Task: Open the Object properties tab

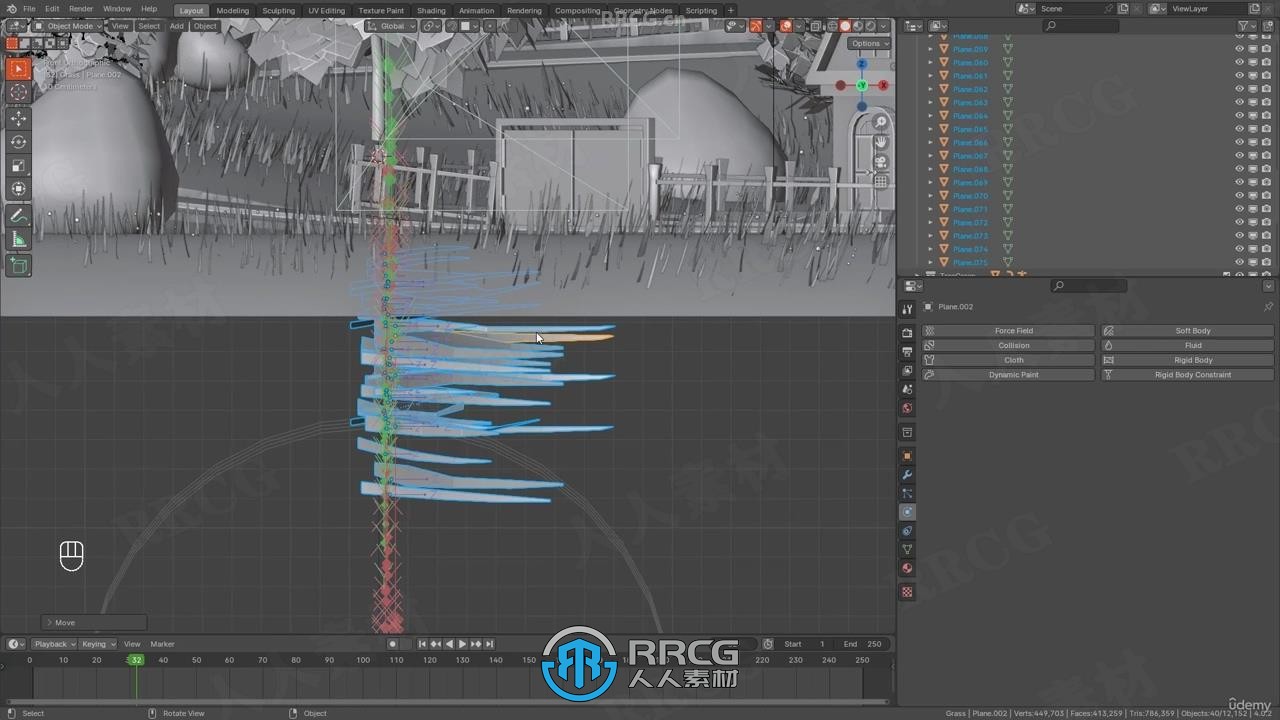Action: pyautogui.click(x=907, y=456)
